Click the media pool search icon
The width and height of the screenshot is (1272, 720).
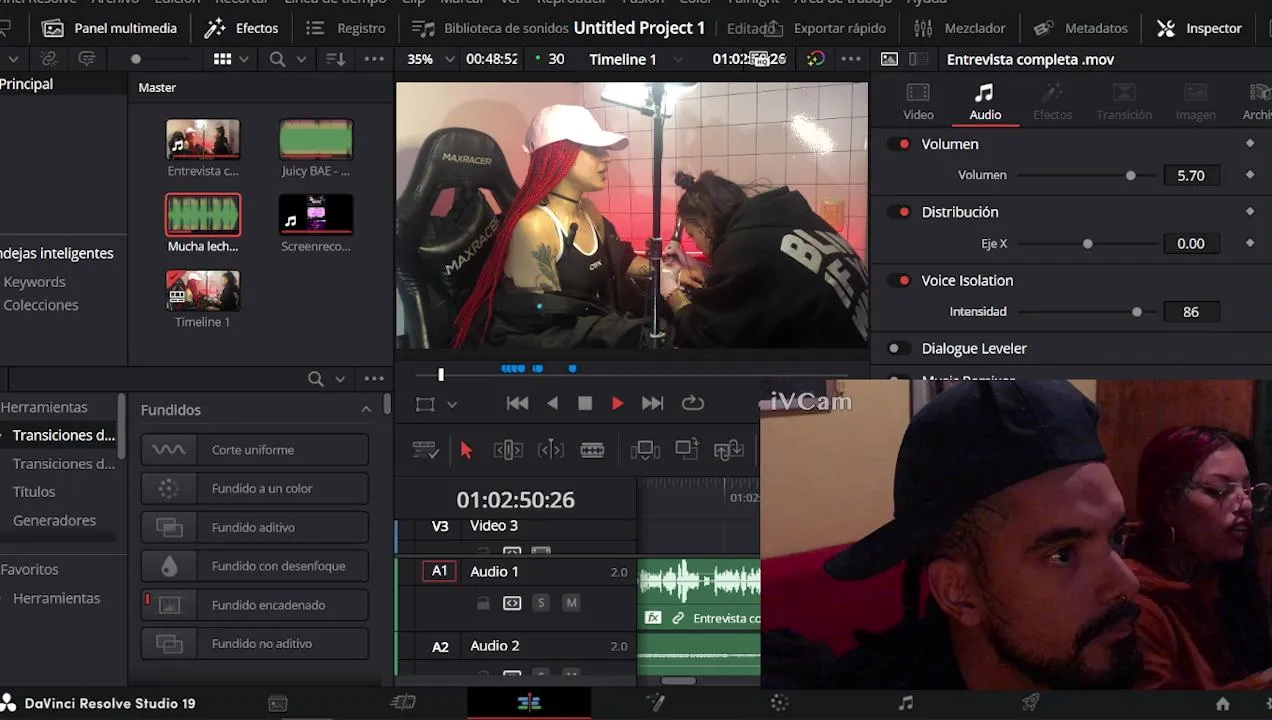point(277,59)
